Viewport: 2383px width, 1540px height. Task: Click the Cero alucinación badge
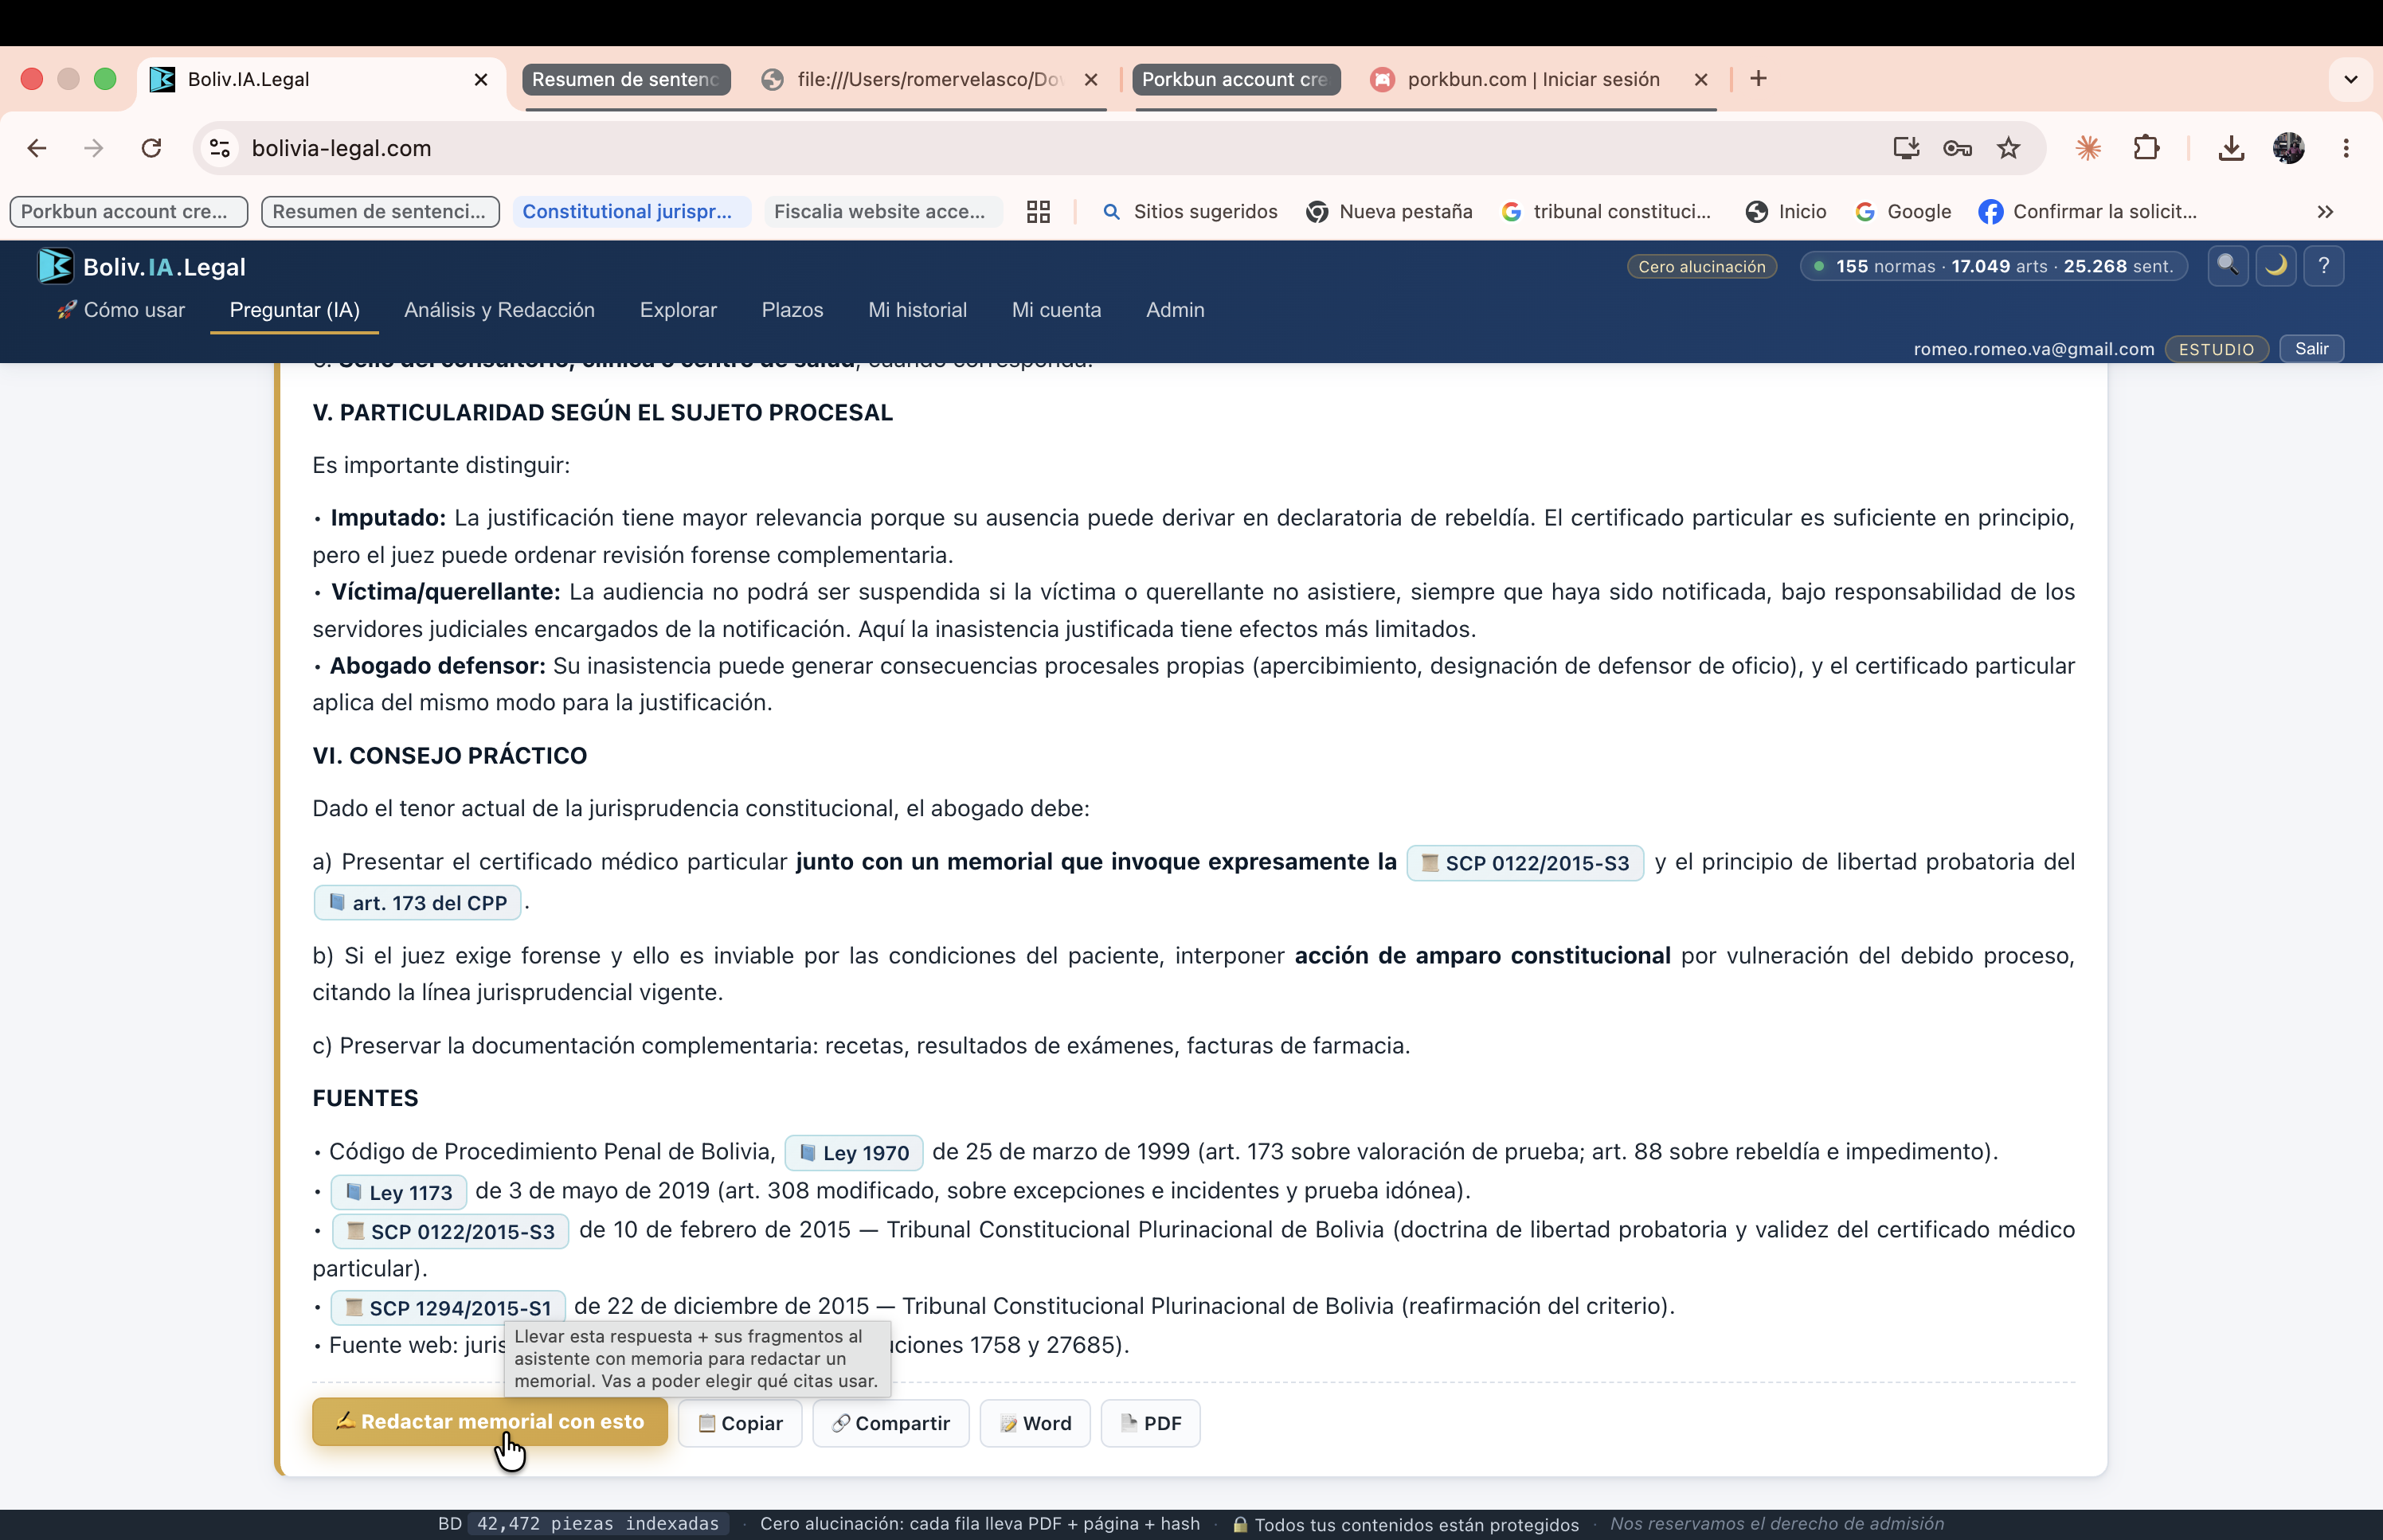[1701, 266]
